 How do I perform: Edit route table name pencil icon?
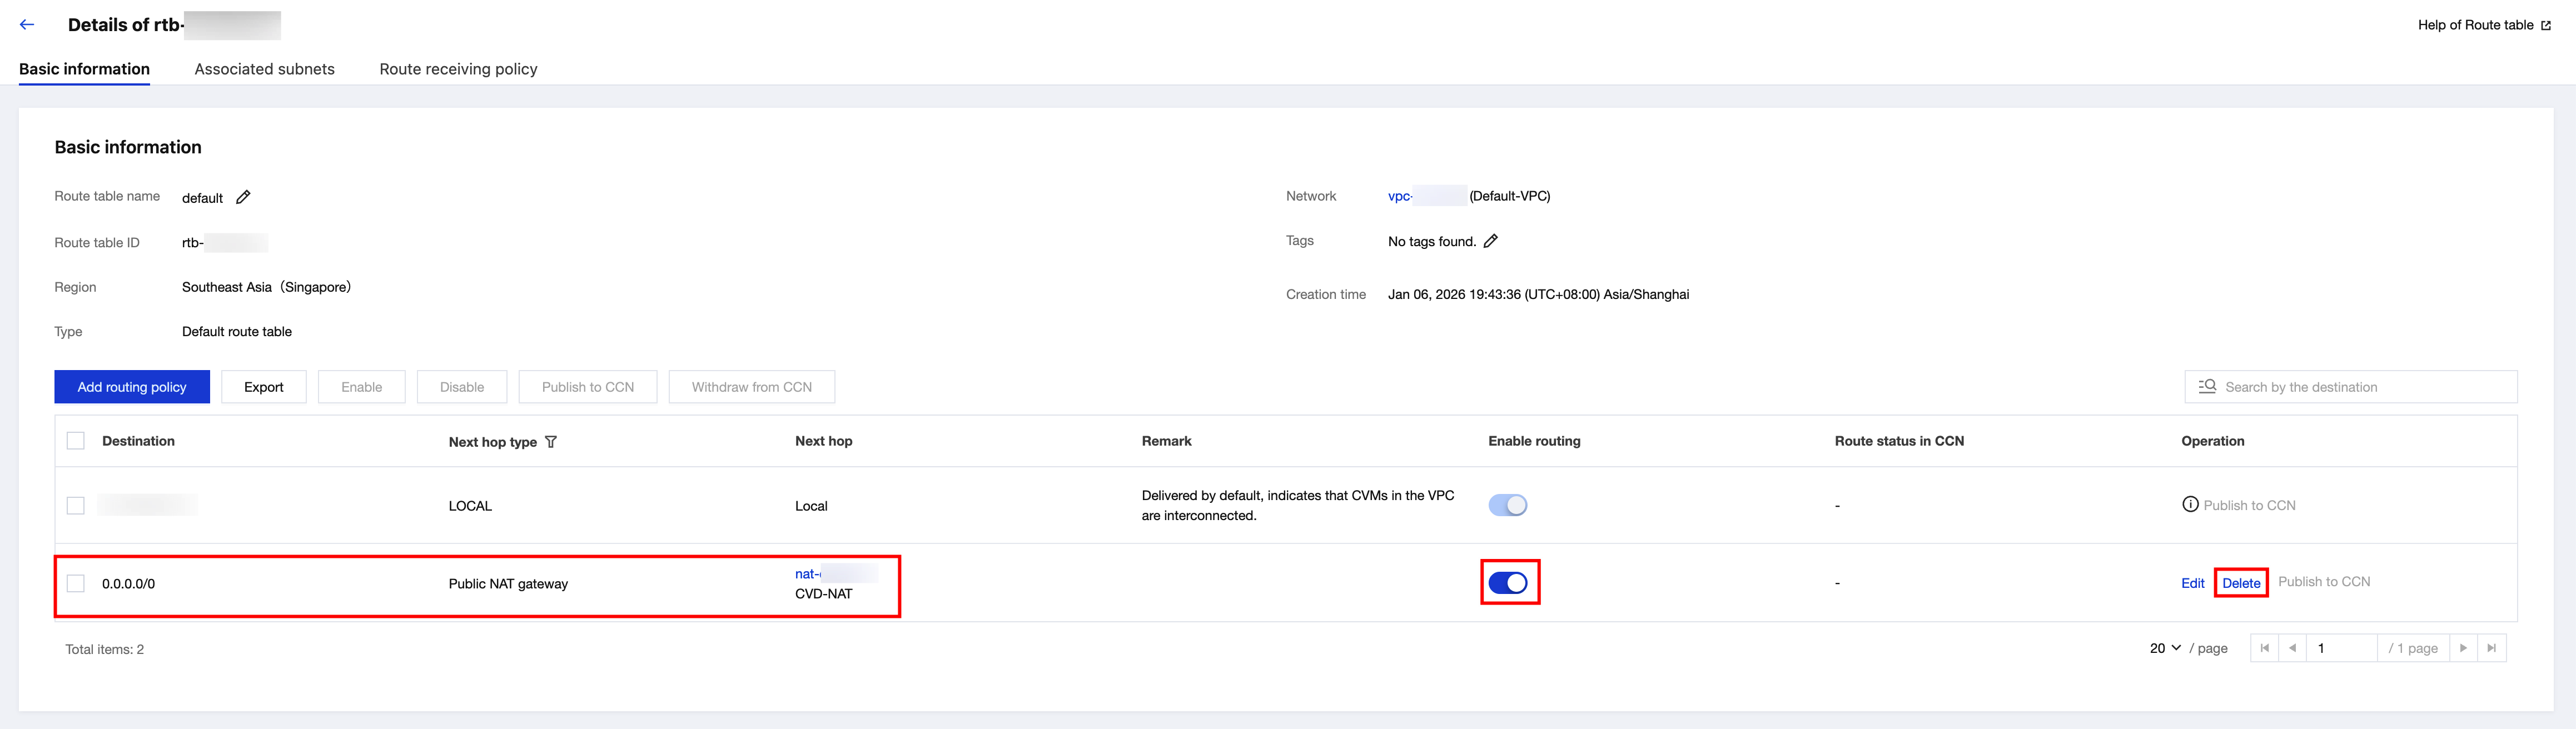pyautogui.click(x=243, y=197)
